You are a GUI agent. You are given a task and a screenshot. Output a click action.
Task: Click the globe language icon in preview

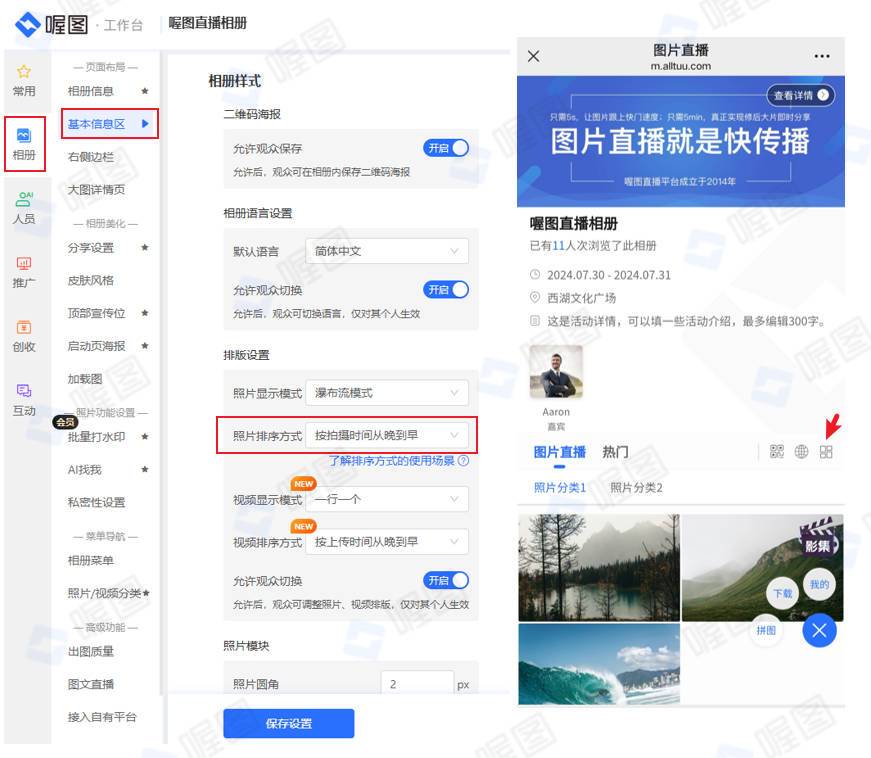click(x=801, y=451)
